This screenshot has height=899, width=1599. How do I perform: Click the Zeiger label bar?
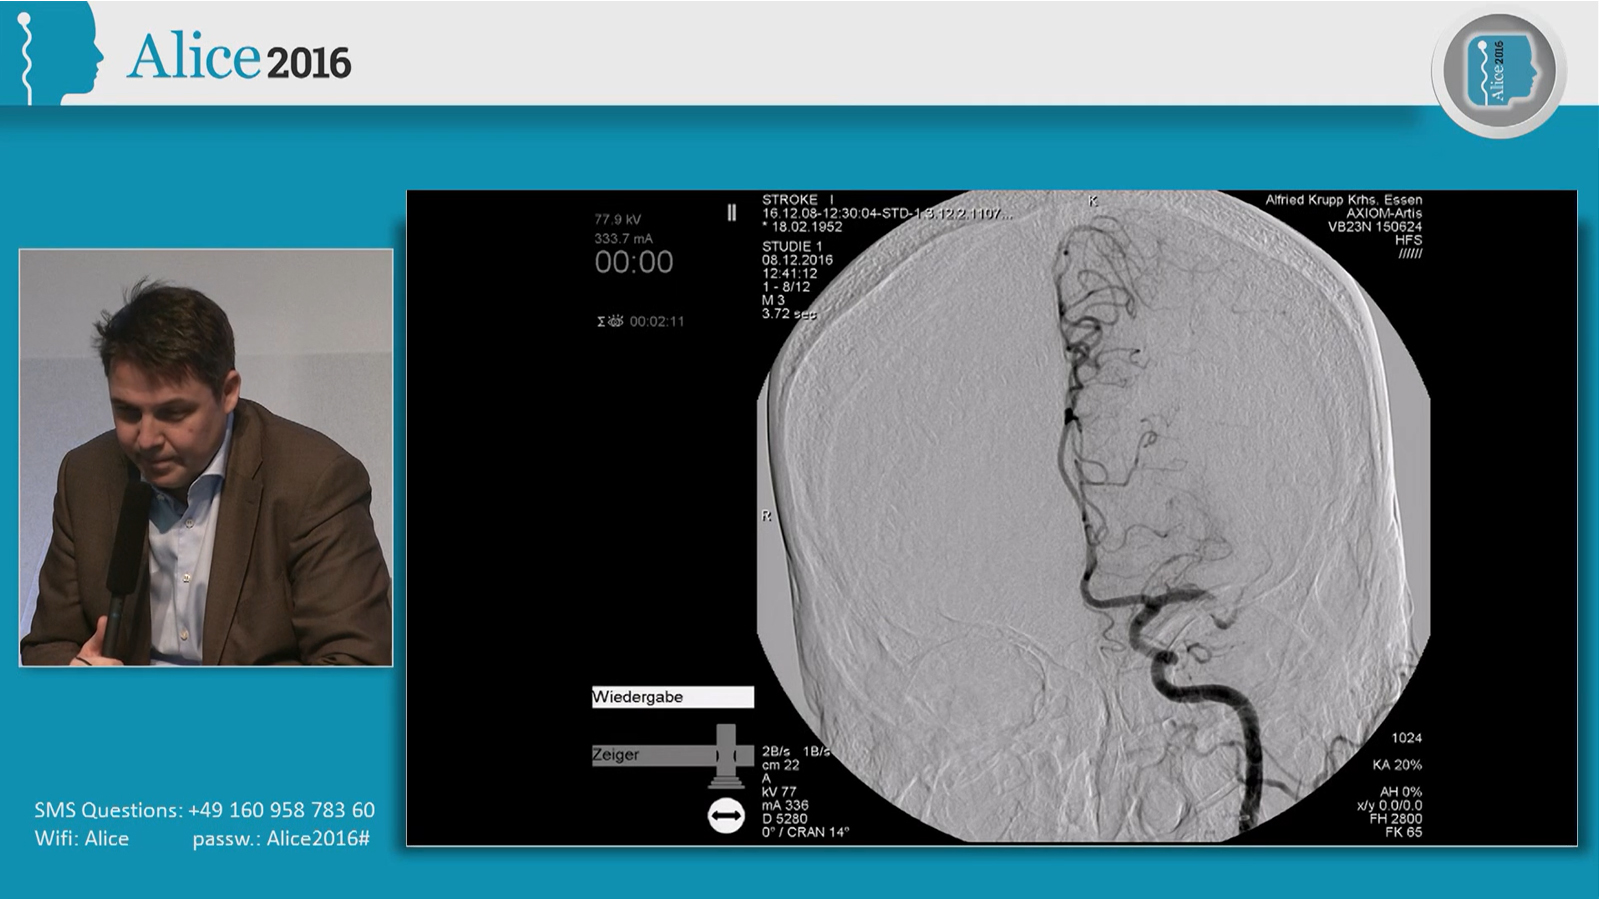pyautogui.click(x=650, y=755)
